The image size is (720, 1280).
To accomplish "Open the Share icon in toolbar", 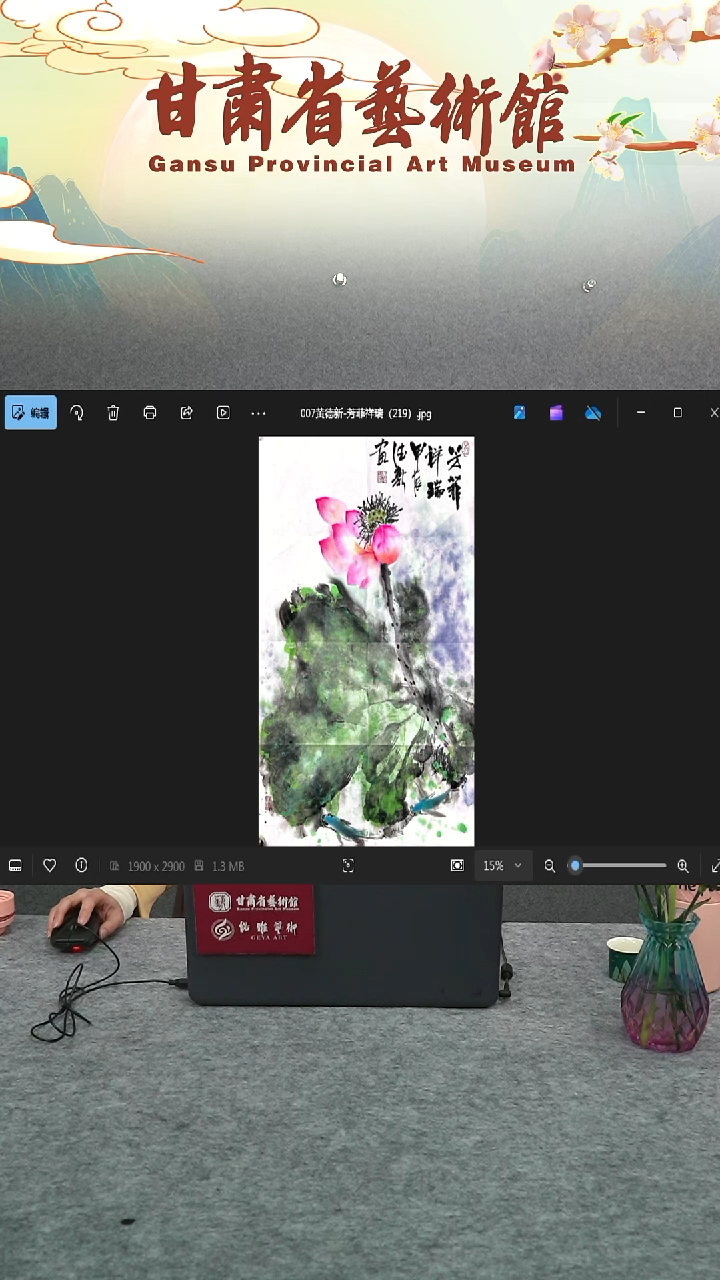I will [186, 413].
